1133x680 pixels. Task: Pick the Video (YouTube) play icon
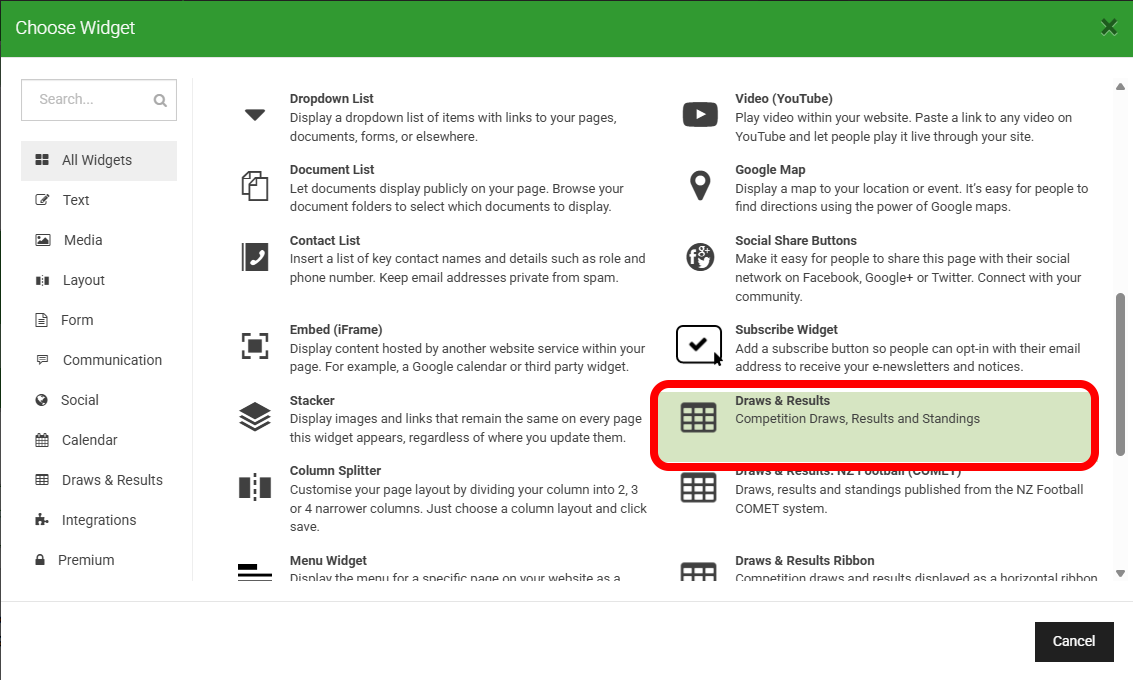[700, 115]
